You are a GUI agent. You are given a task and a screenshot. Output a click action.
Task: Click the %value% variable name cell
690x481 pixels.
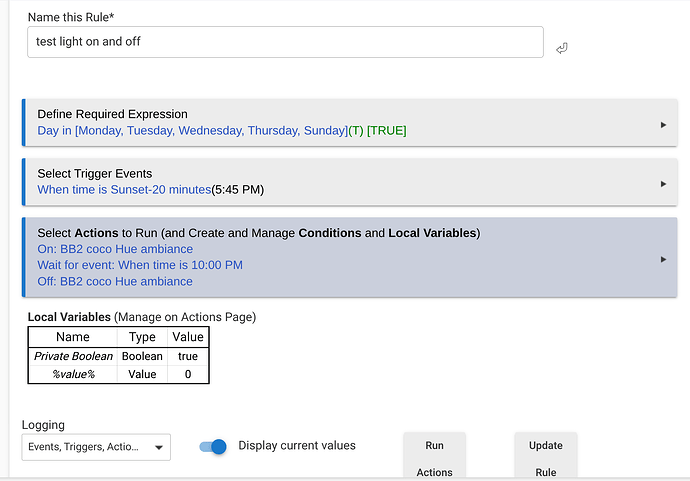(73, 374)
